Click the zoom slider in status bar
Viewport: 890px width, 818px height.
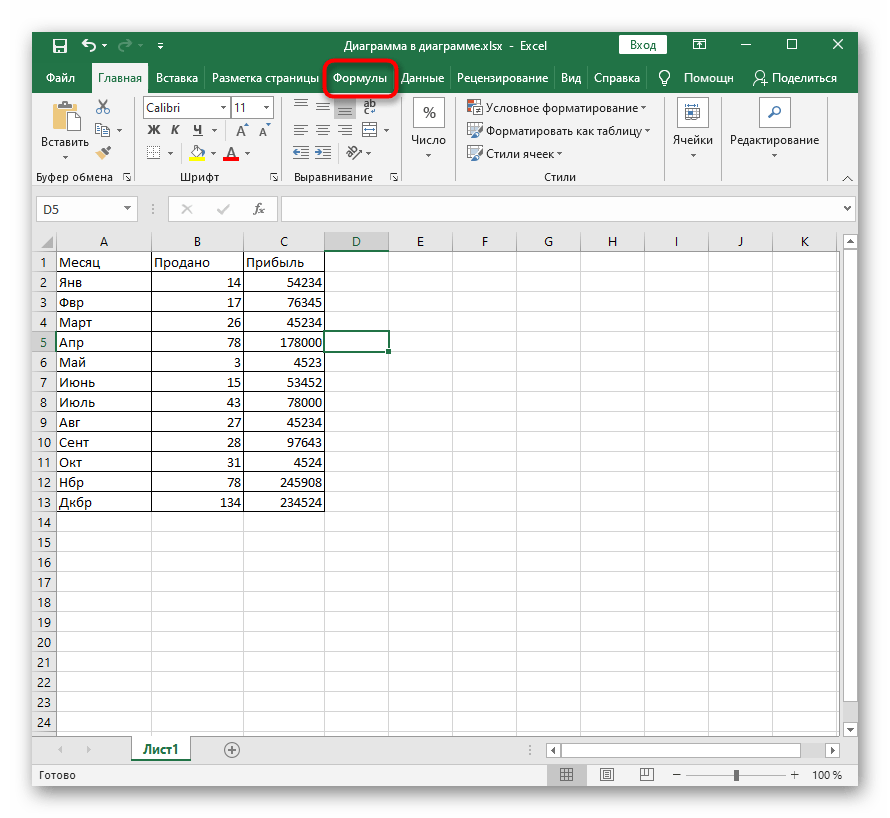pos(737,775)
